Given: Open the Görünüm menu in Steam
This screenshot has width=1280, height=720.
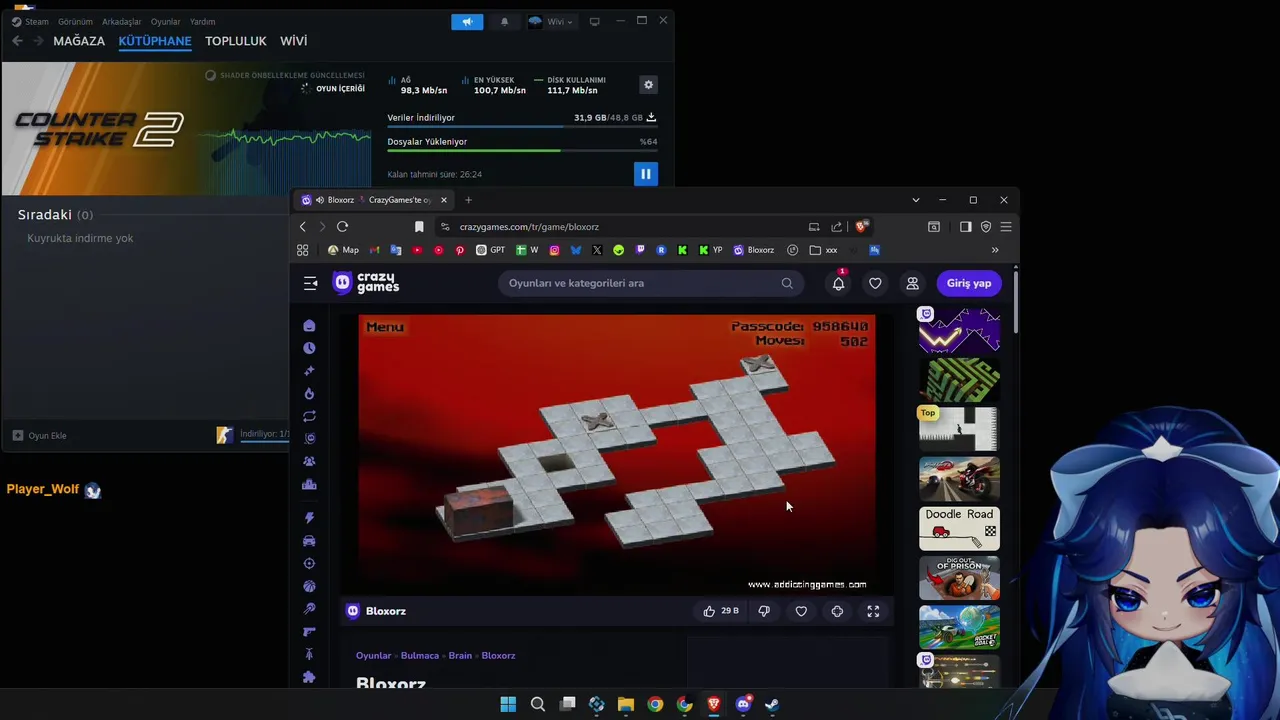Looking at the screenshot, I should 75,21.
